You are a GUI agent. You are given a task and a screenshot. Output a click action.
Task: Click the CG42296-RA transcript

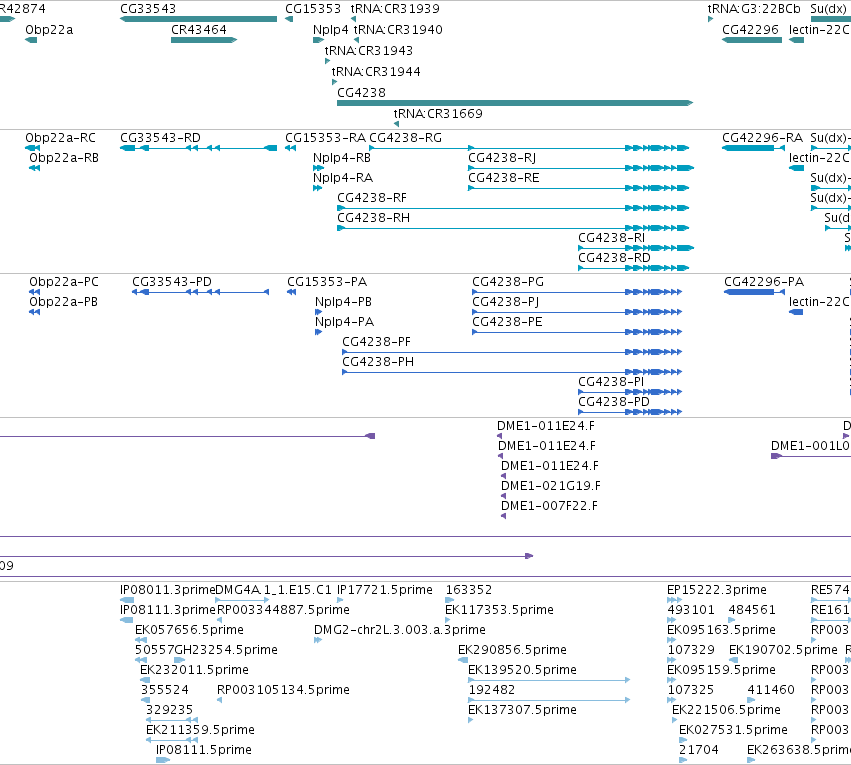(x=753, y=148)
